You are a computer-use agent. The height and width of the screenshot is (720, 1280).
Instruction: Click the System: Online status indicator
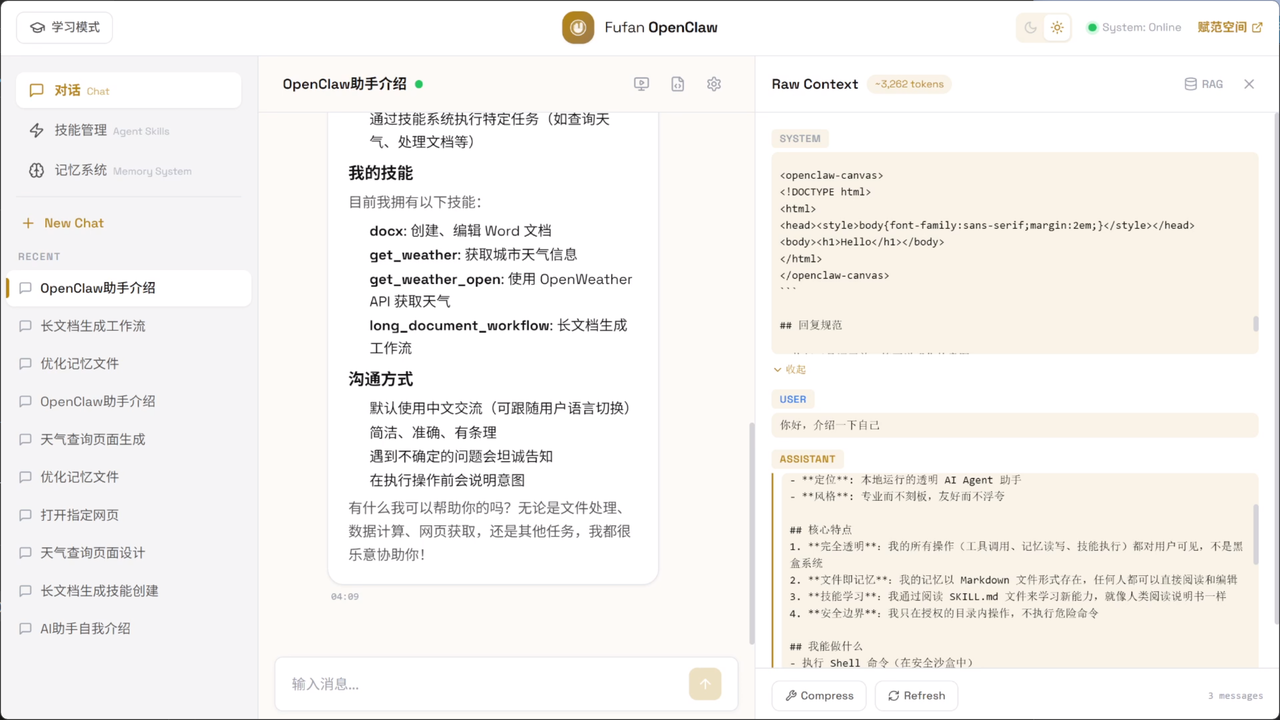click(1135, 28)
